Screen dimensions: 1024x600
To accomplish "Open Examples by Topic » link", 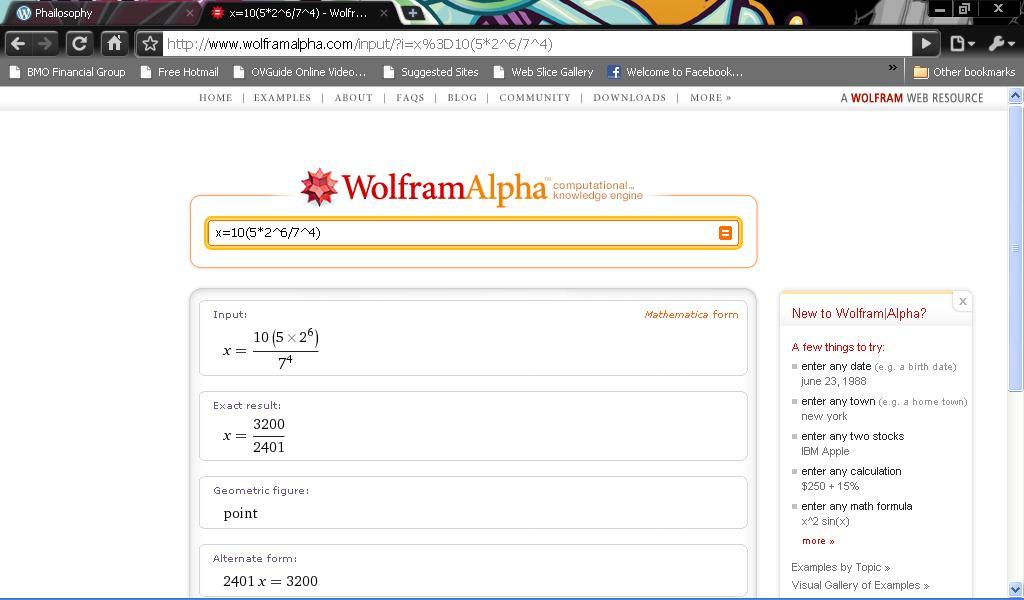I will (840, 567).
